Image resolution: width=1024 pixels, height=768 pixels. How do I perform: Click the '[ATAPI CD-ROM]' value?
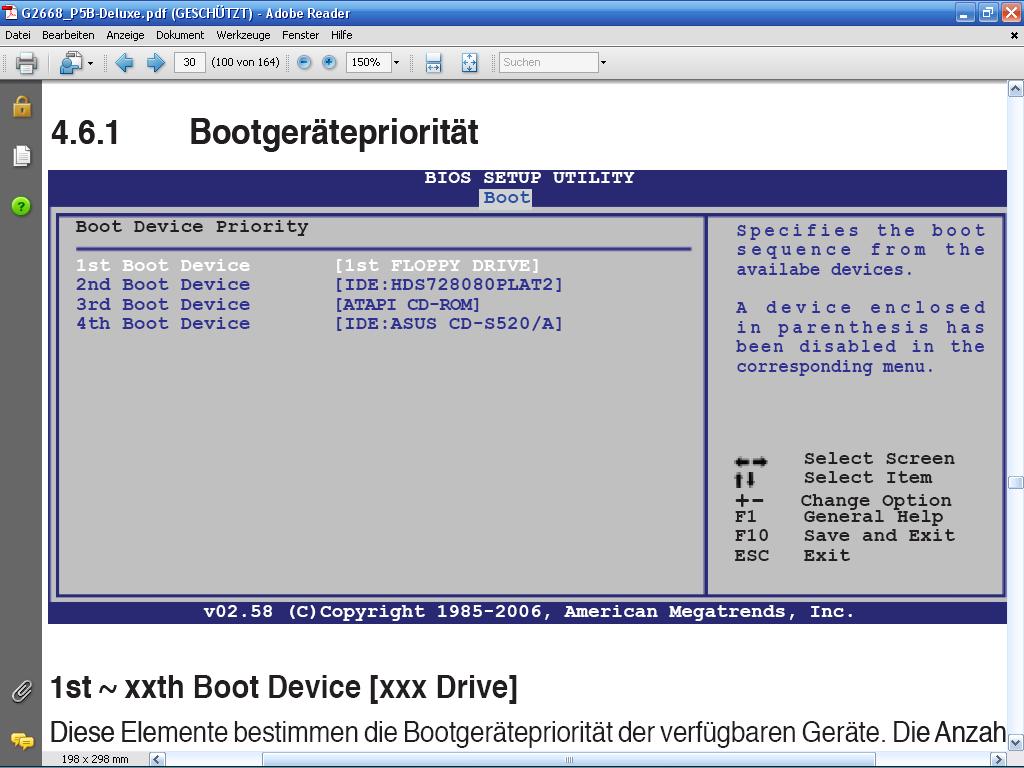(x=408, y=304)
